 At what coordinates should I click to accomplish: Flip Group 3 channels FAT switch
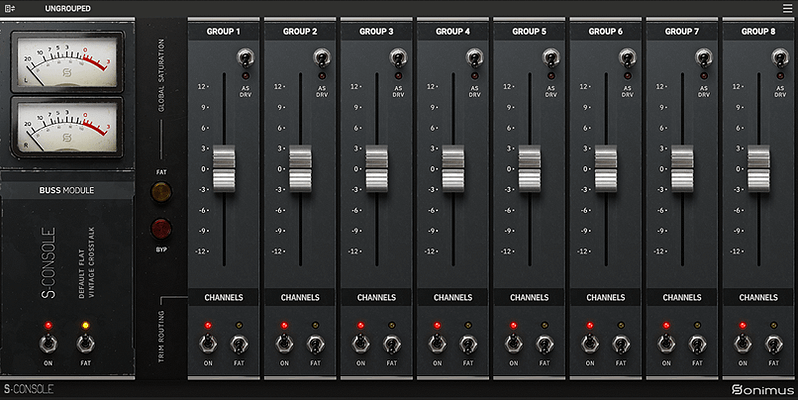[391, 344]
